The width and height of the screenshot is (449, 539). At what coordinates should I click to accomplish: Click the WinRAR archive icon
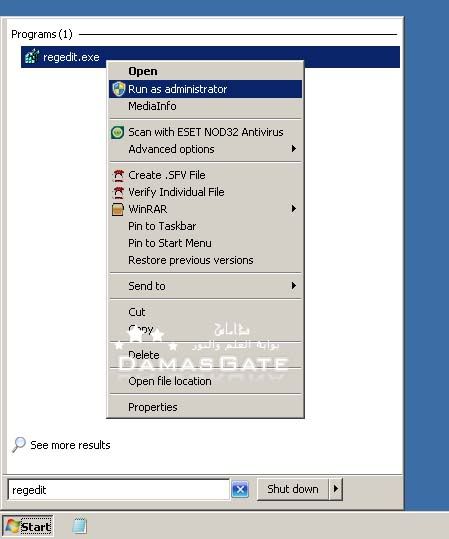click(x=118, y=209)
